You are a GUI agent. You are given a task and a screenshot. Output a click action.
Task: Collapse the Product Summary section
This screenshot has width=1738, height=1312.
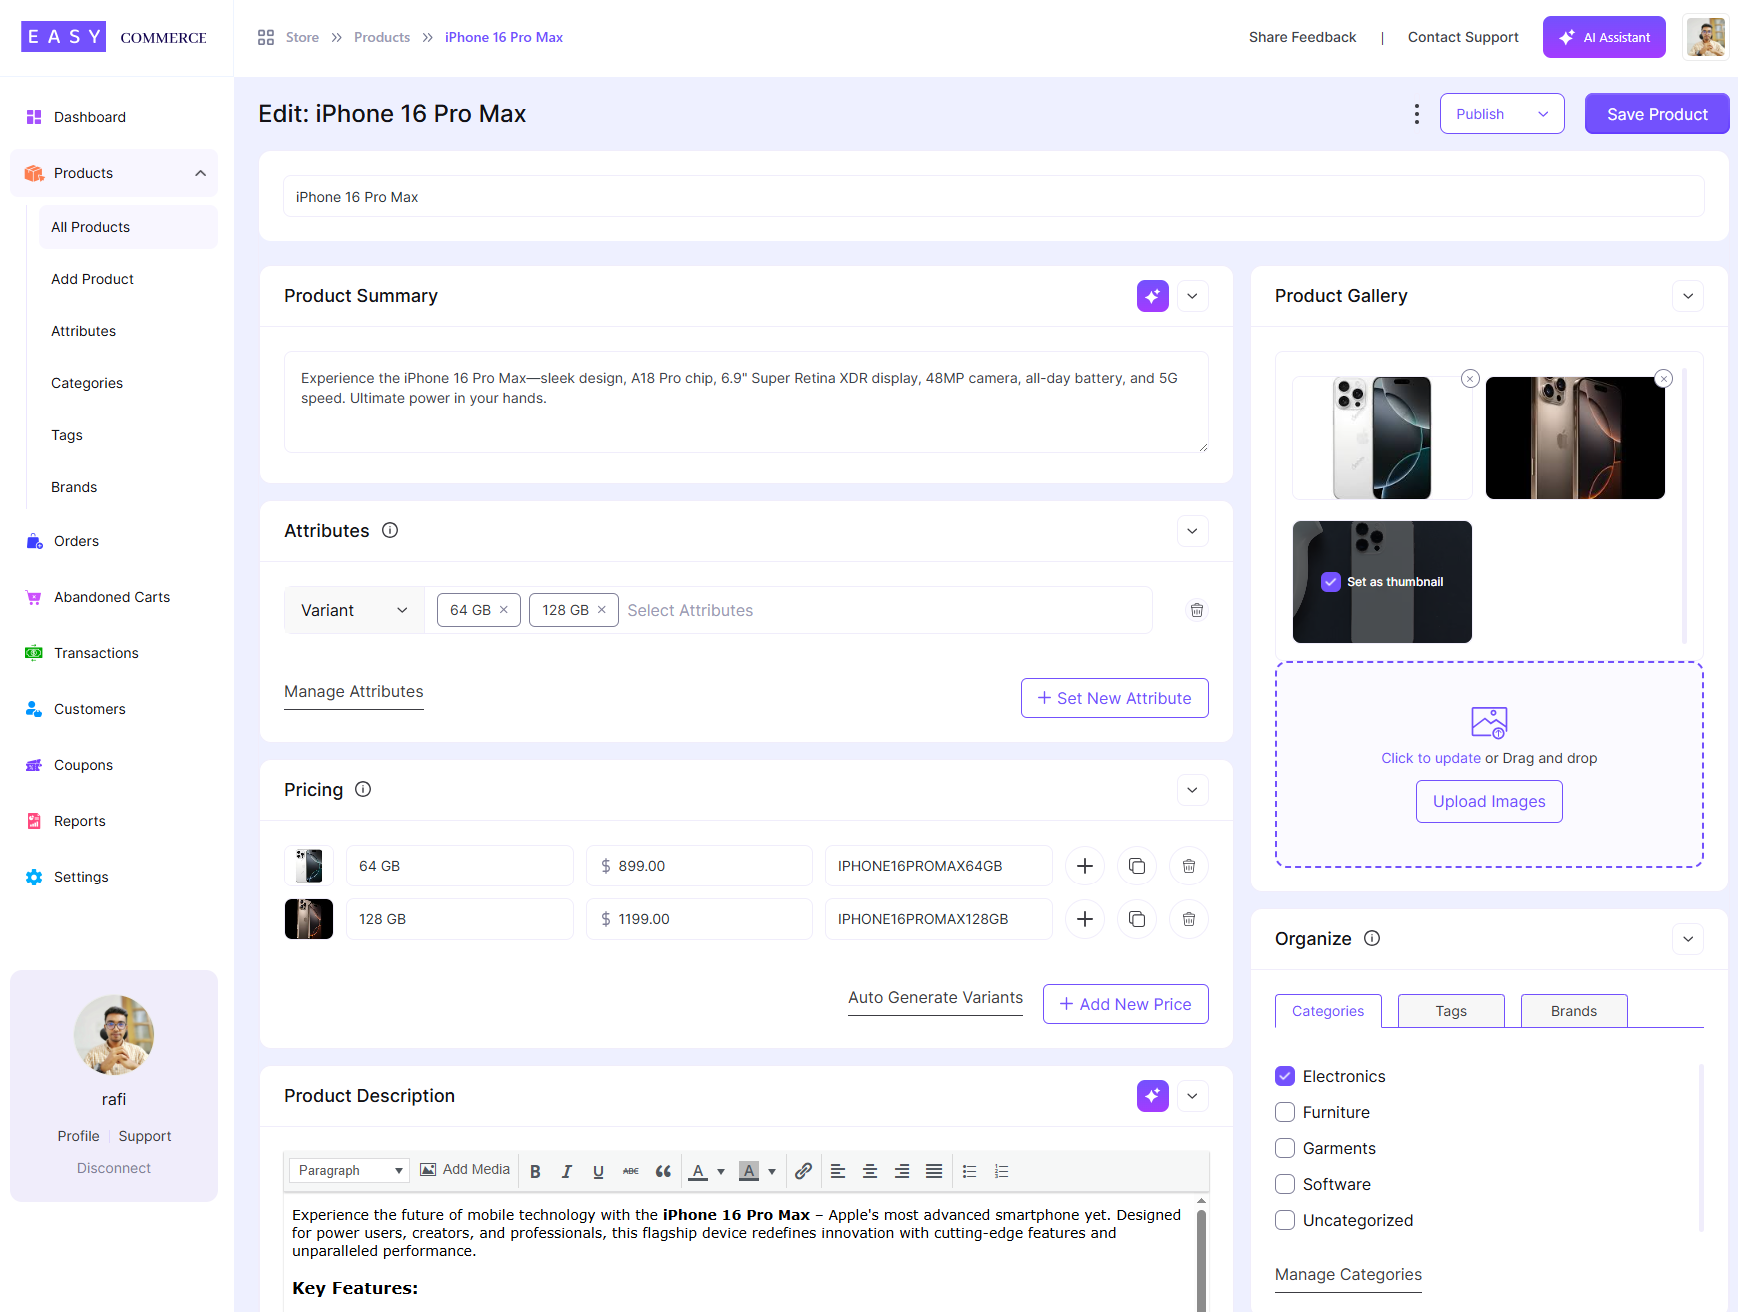tap(1192, 296)
